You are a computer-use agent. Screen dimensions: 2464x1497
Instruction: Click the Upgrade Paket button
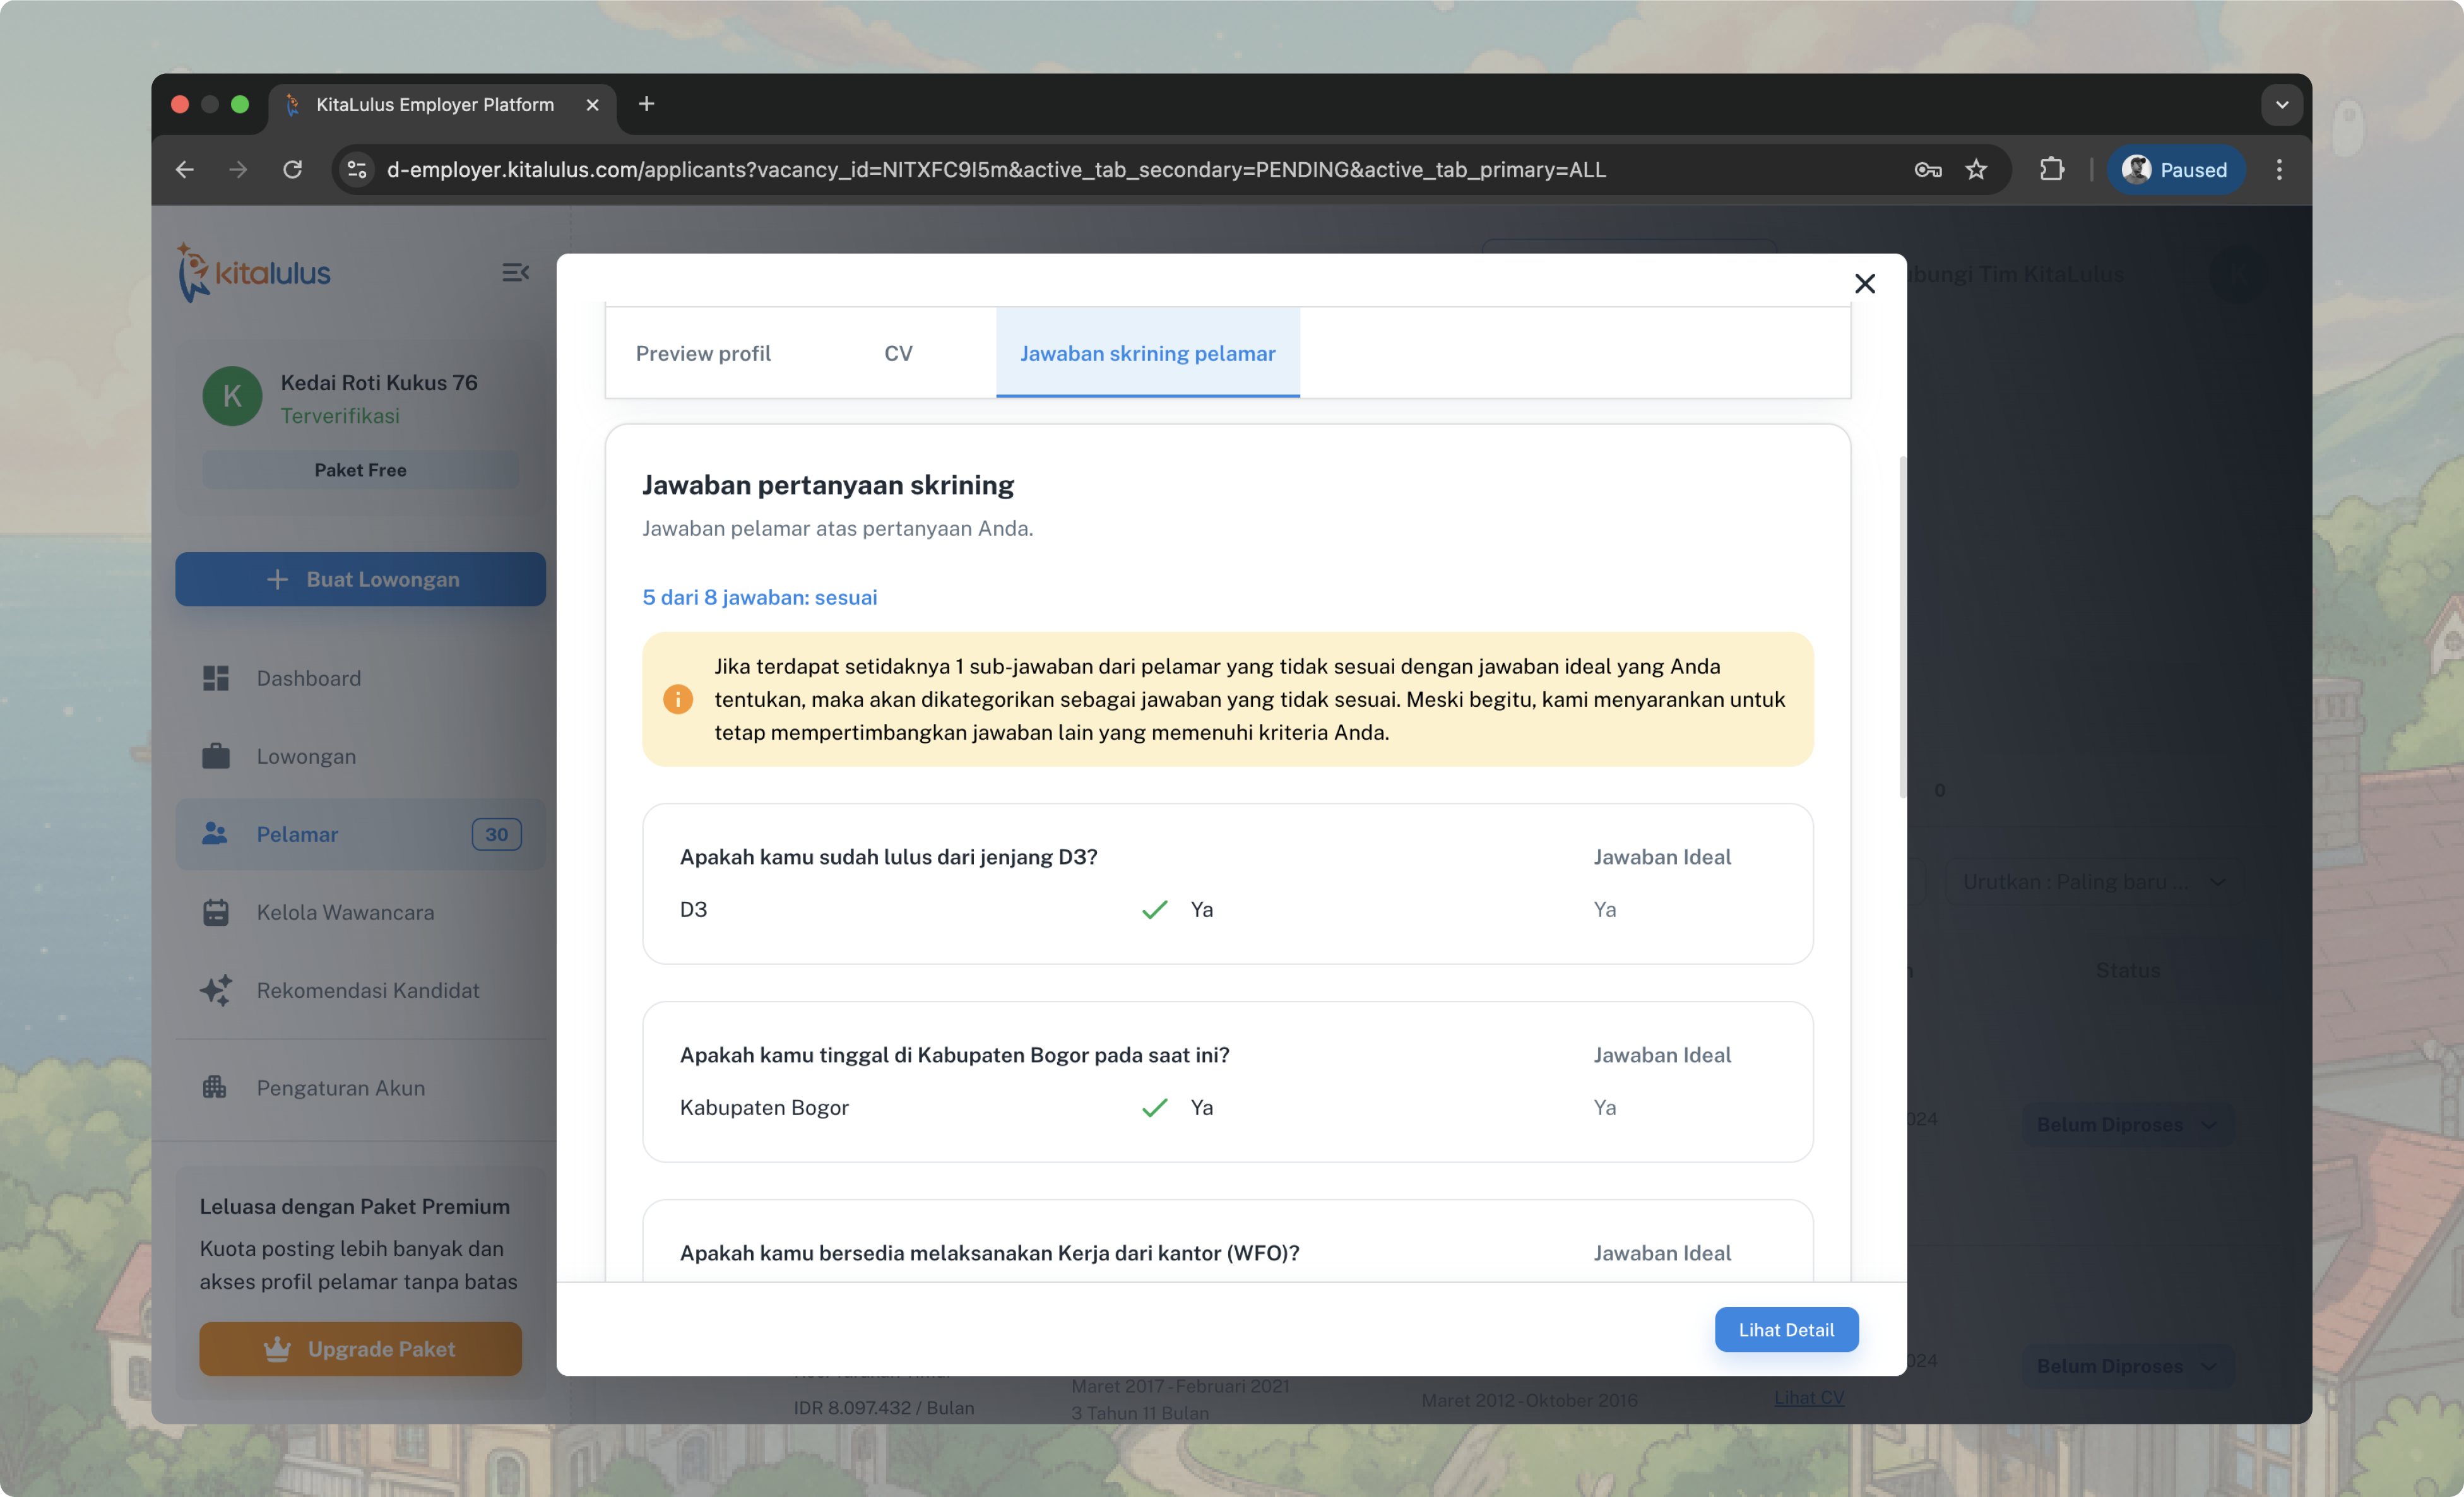point(360,1348)
